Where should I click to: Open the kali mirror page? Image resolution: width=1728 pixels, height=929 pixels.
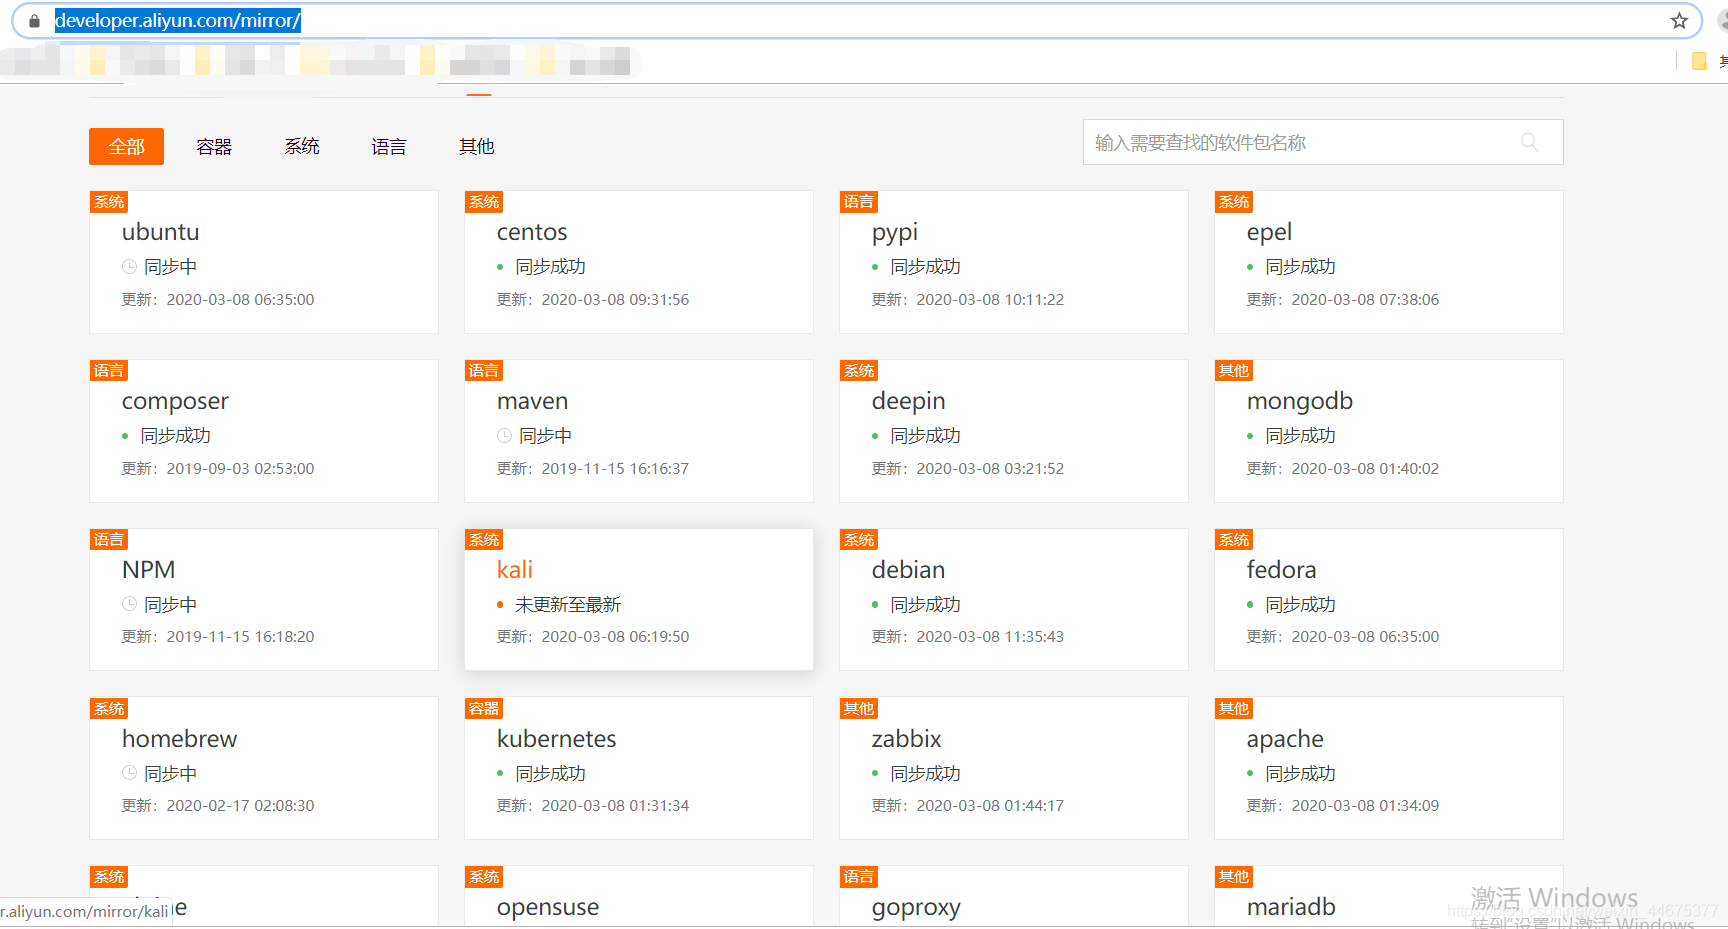(x=514, y=569)
